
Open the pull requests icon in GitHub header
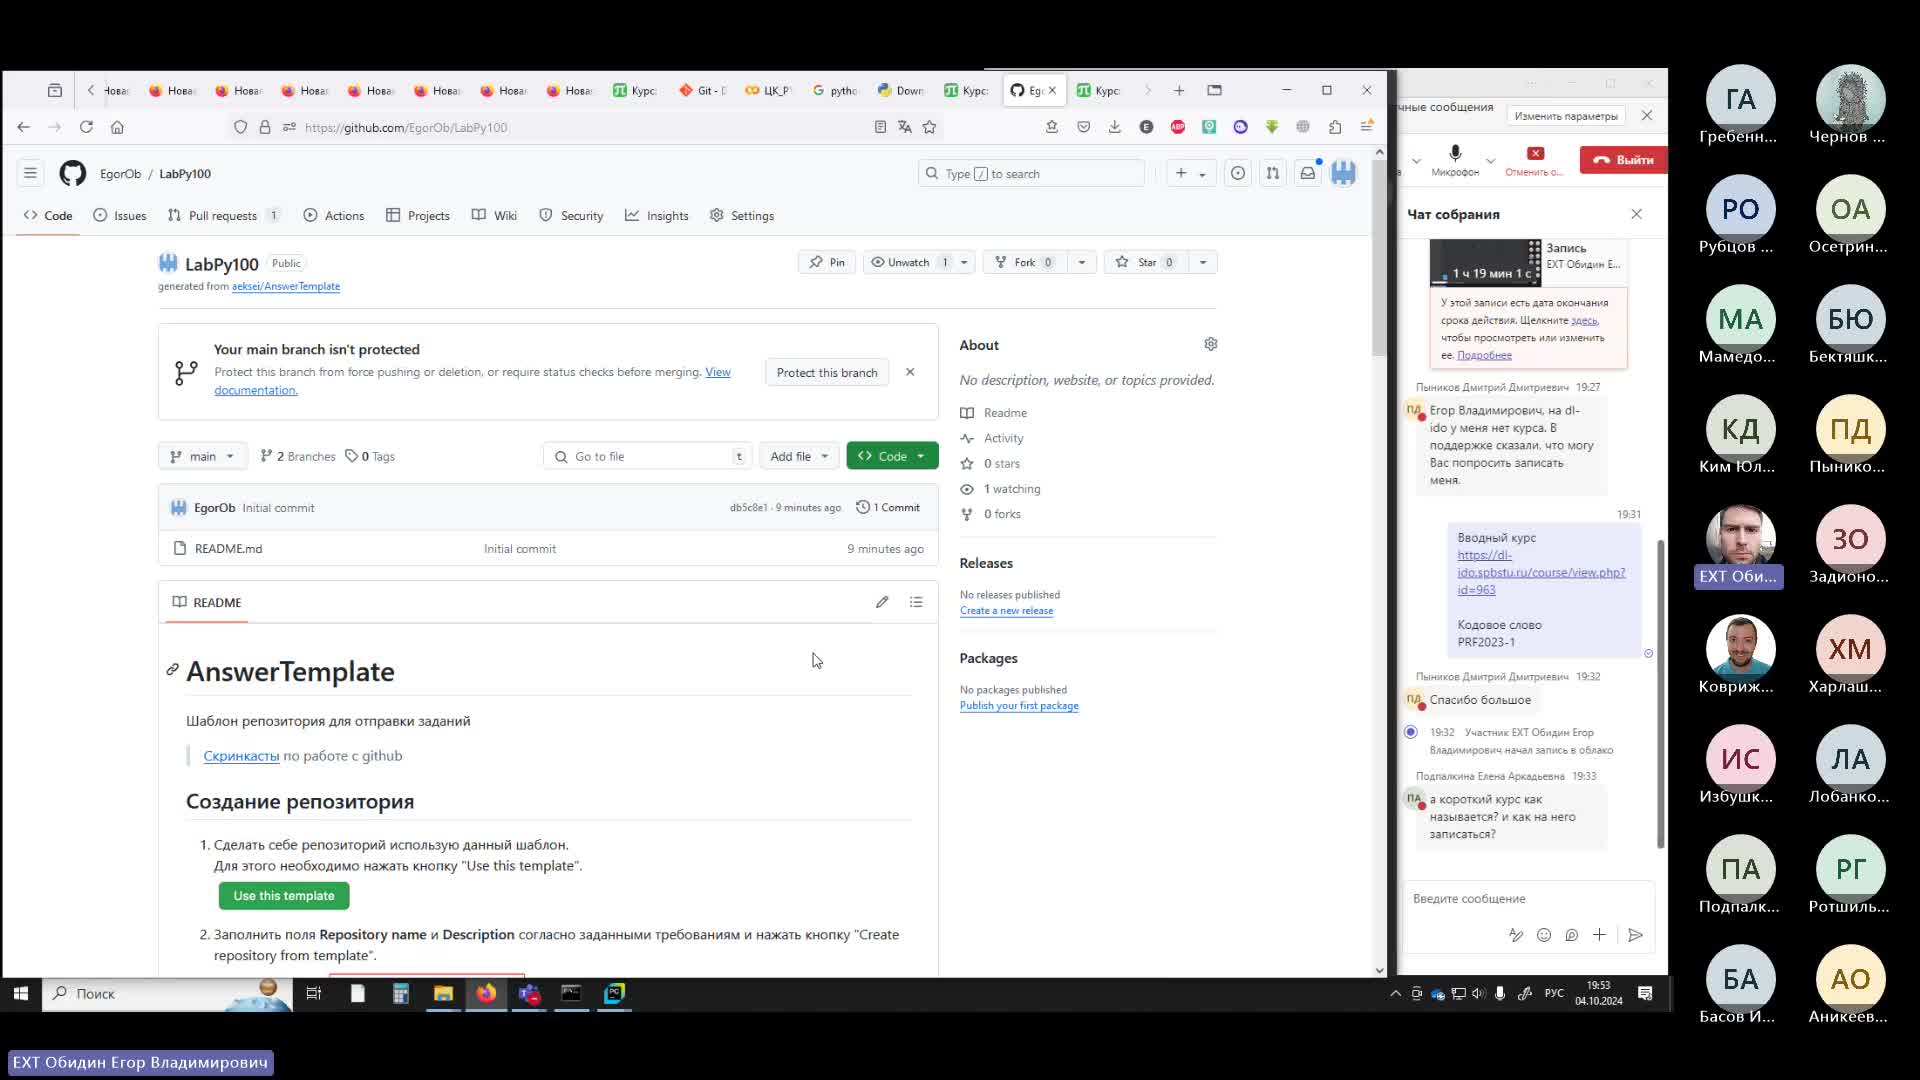1272,173
